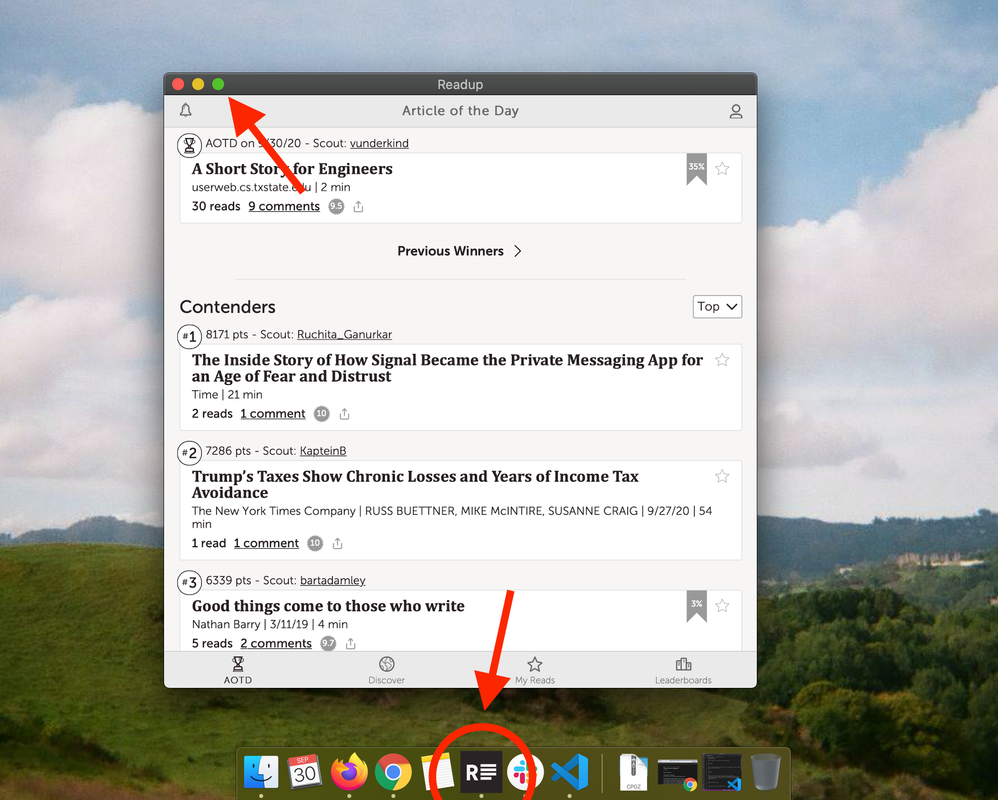
Task: Star 'A Short Story for Engineers'
Action: (x=722, y=169)
